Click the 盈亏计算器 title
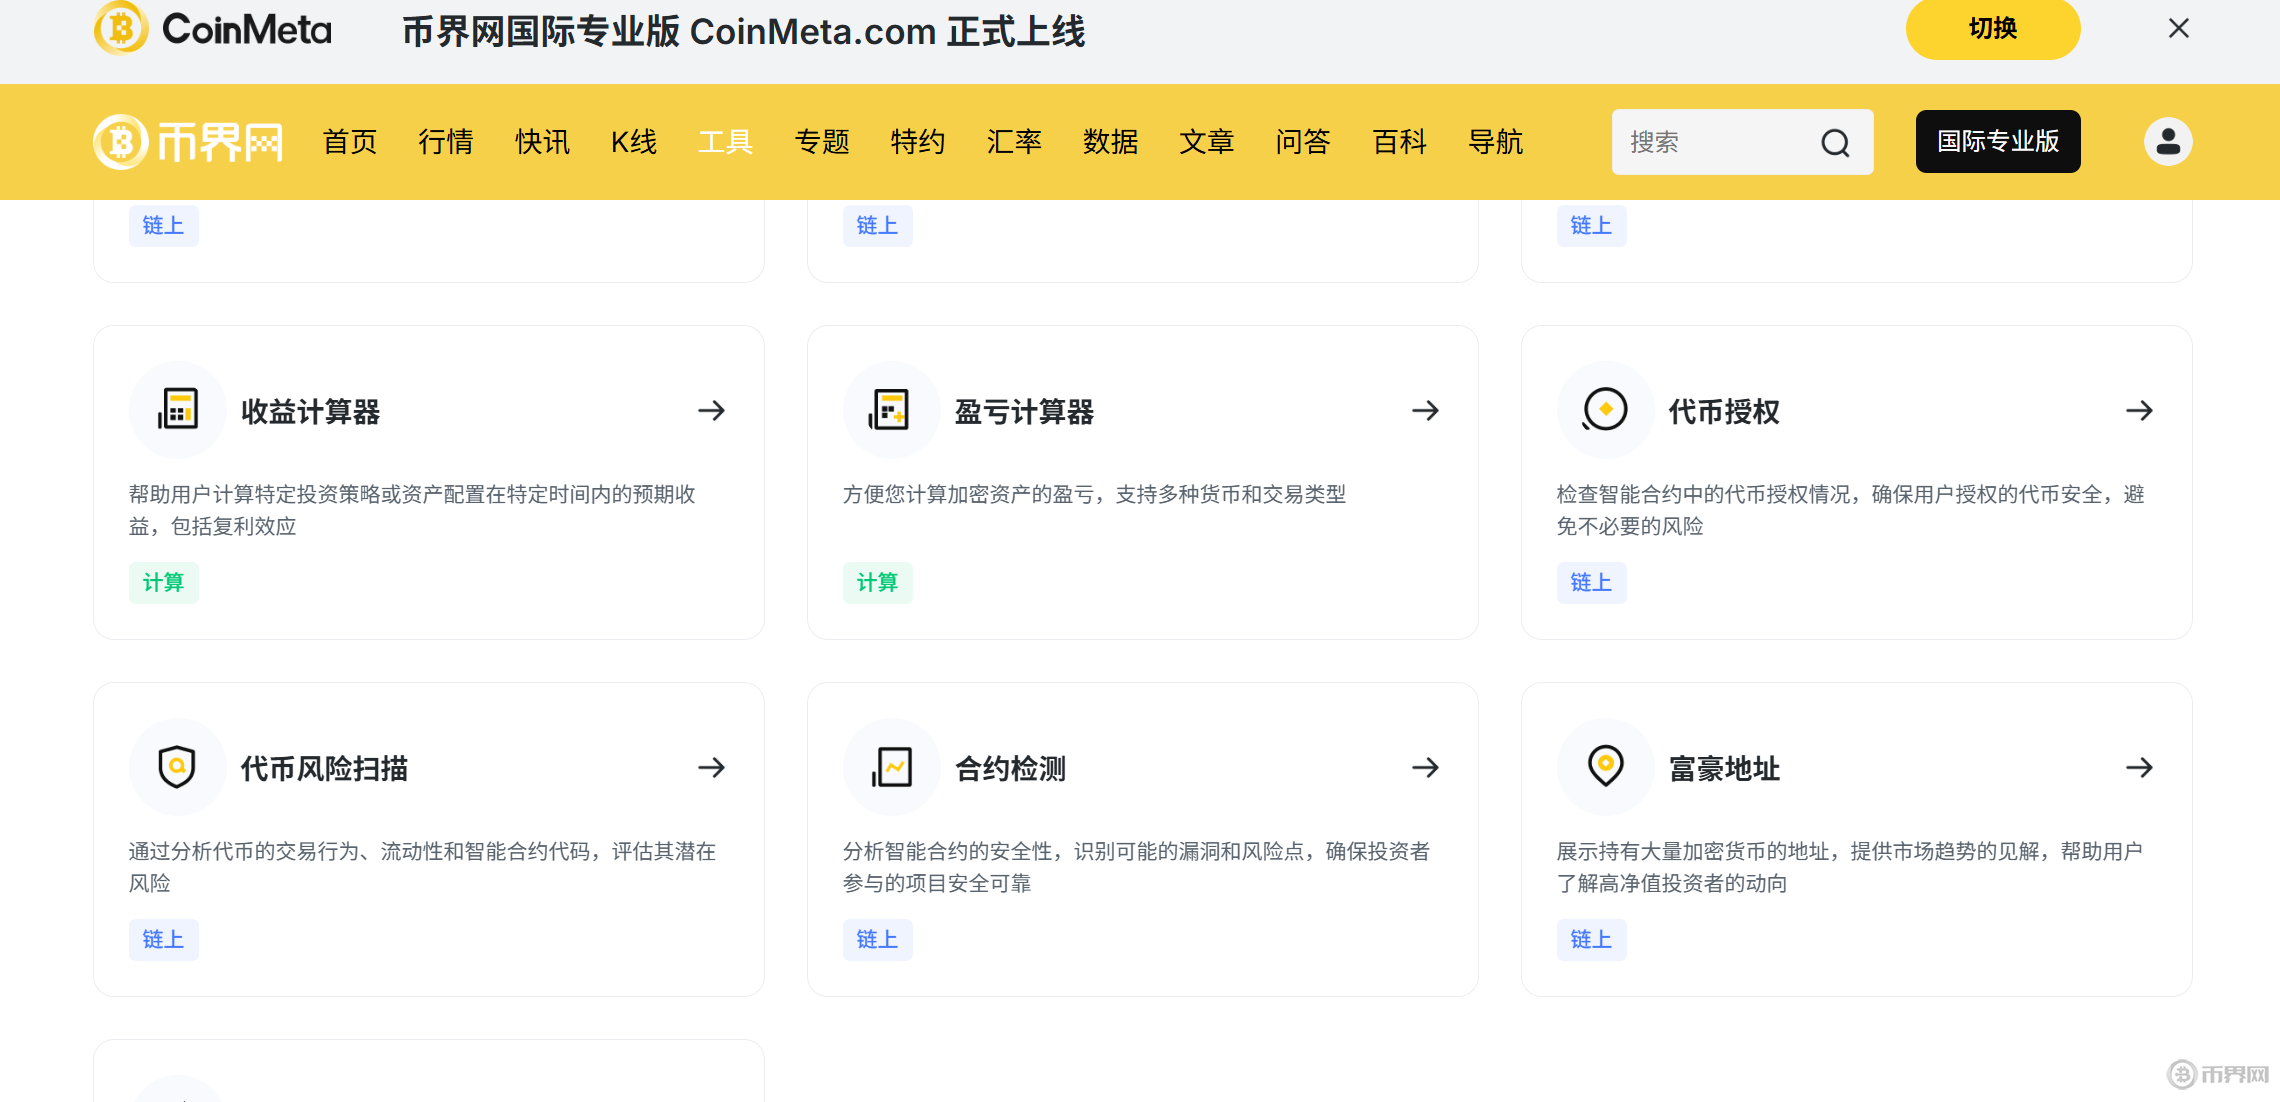The height and width of the screenshot is (1102, 2280). [1025, 411]
